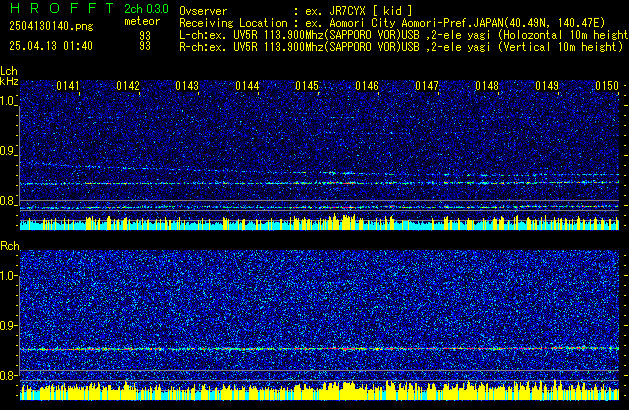Click the HROFFT title text
Viewport: 629px width, 410px height.
(62, 8)
